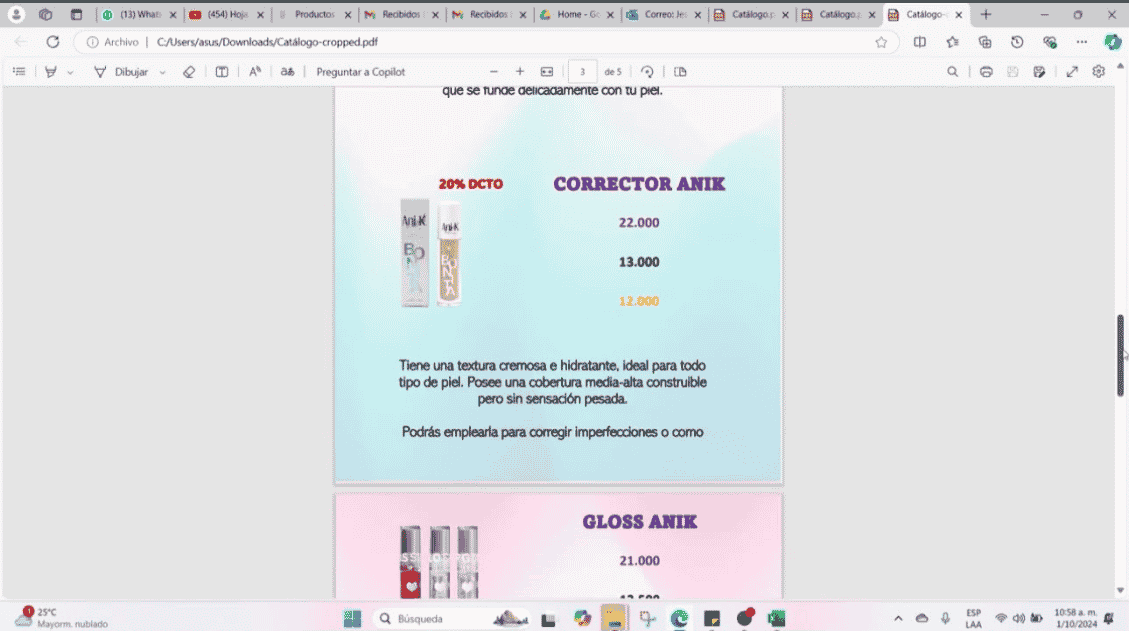Click the 20% DCTO label
The width and height of the screenshot is (1129, 631).
471,184
